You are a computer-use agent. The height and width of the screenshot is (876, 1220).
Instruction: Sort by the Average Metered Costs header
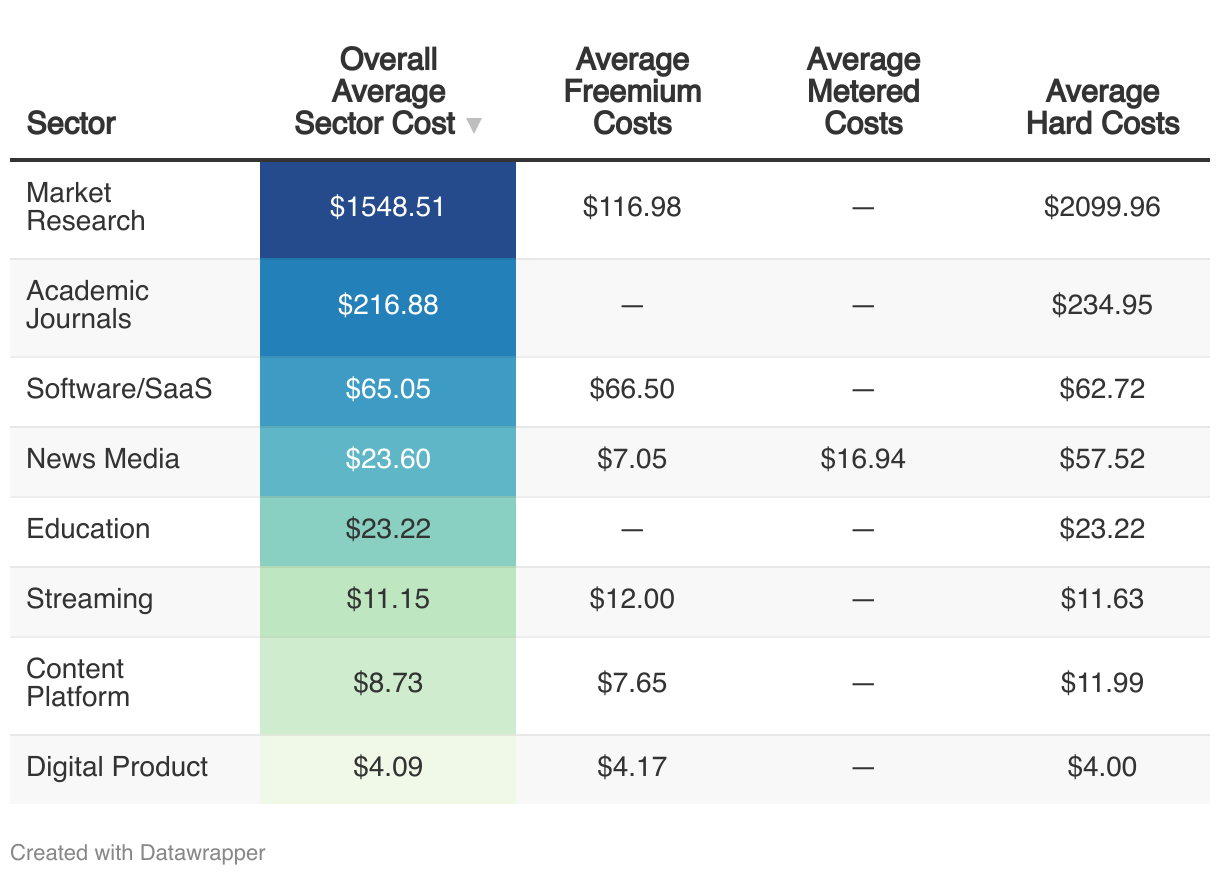863,92
